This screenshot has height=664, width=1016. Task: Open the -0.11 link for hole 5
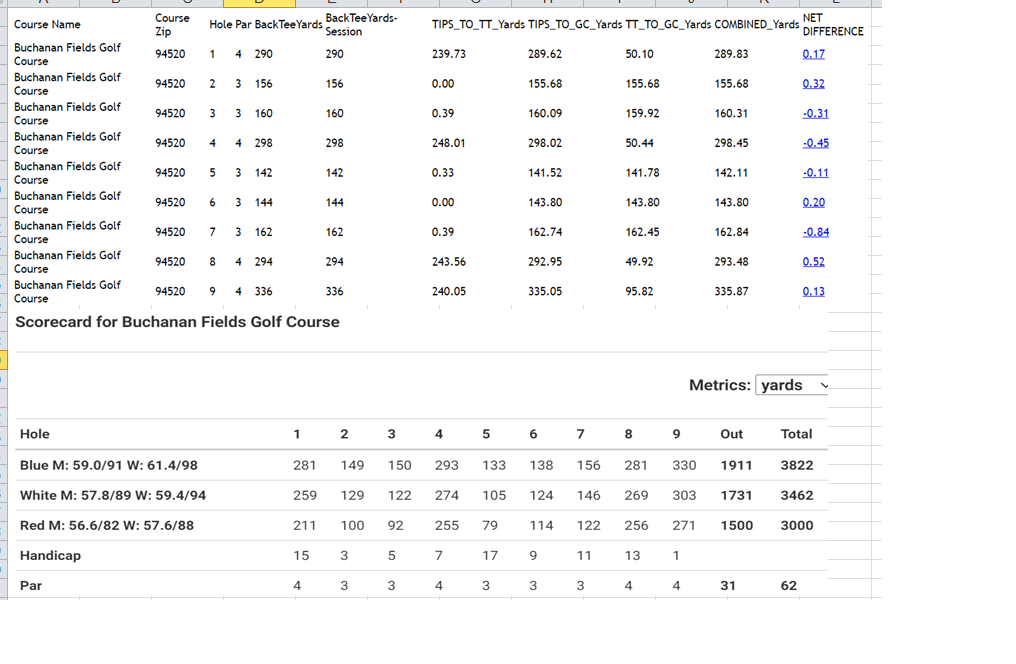(x=815, y=173)
